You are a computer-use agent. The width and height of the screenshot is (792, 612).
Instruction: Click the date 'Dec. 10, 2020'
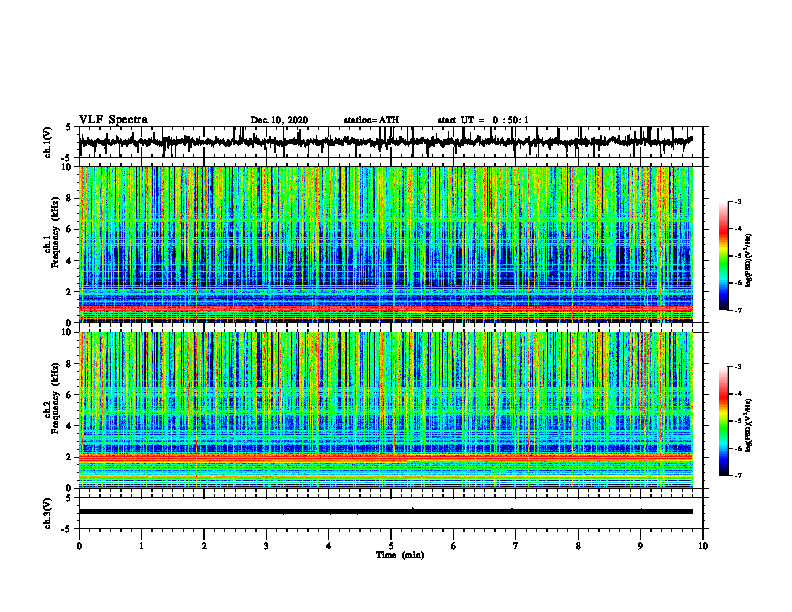click(x=279, y=120)
